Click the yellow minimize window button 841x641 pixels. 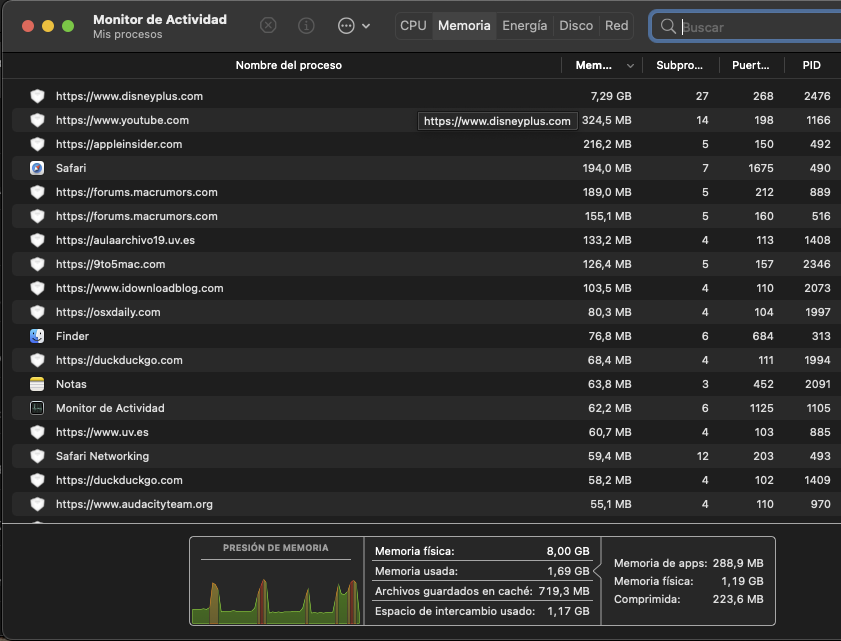click(x=48, y=26)
